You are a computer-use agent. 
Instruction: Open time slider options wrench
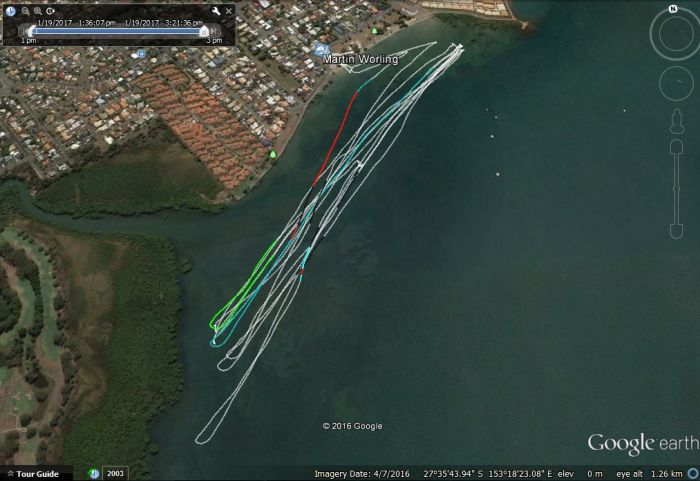pos(215,11)
